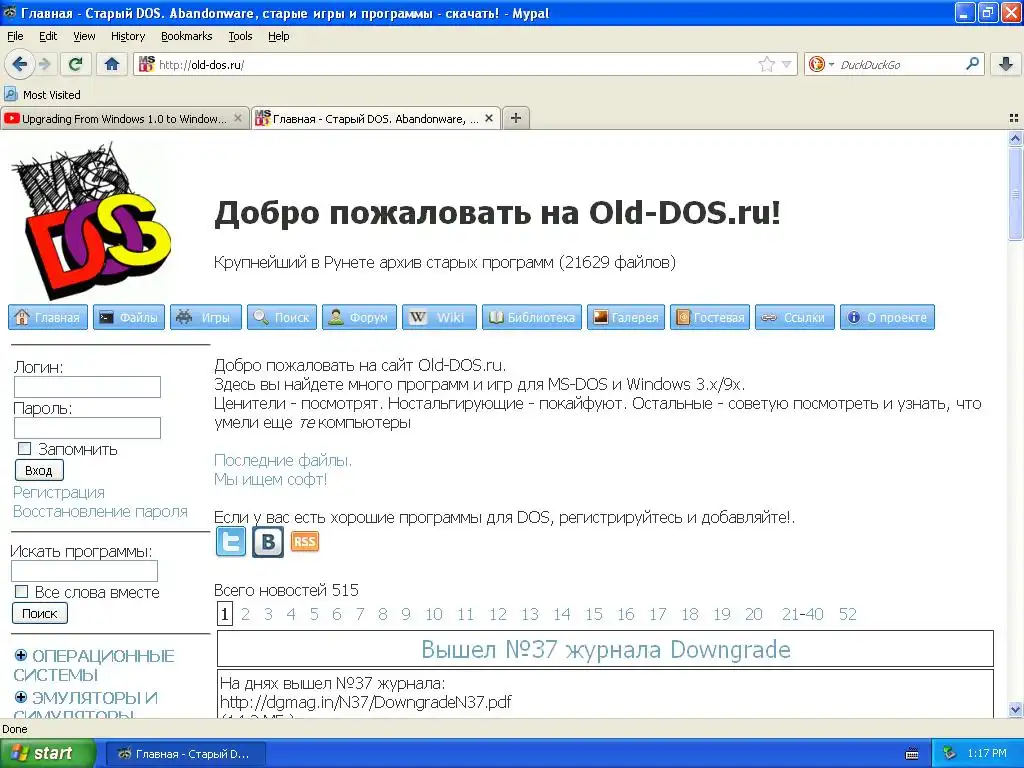Close the YouTube Upgrading From Windows tab

(x=238, y=118)
